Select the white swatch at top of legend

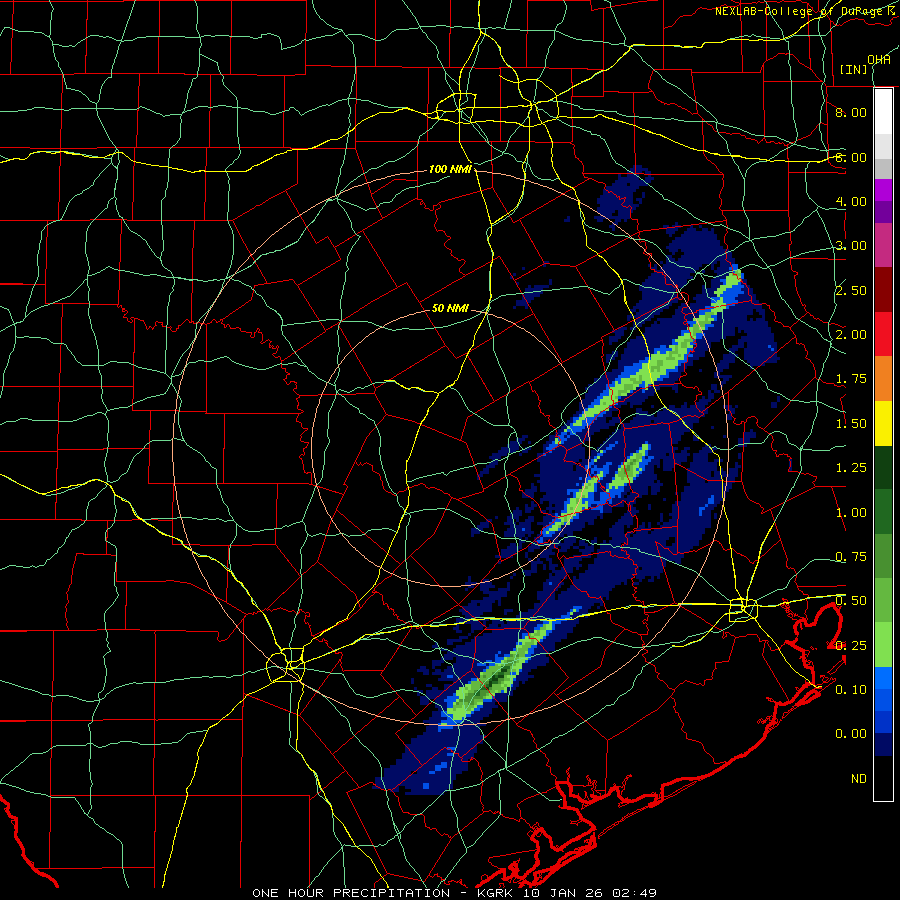pyautogui.click(x=883, y=111)
